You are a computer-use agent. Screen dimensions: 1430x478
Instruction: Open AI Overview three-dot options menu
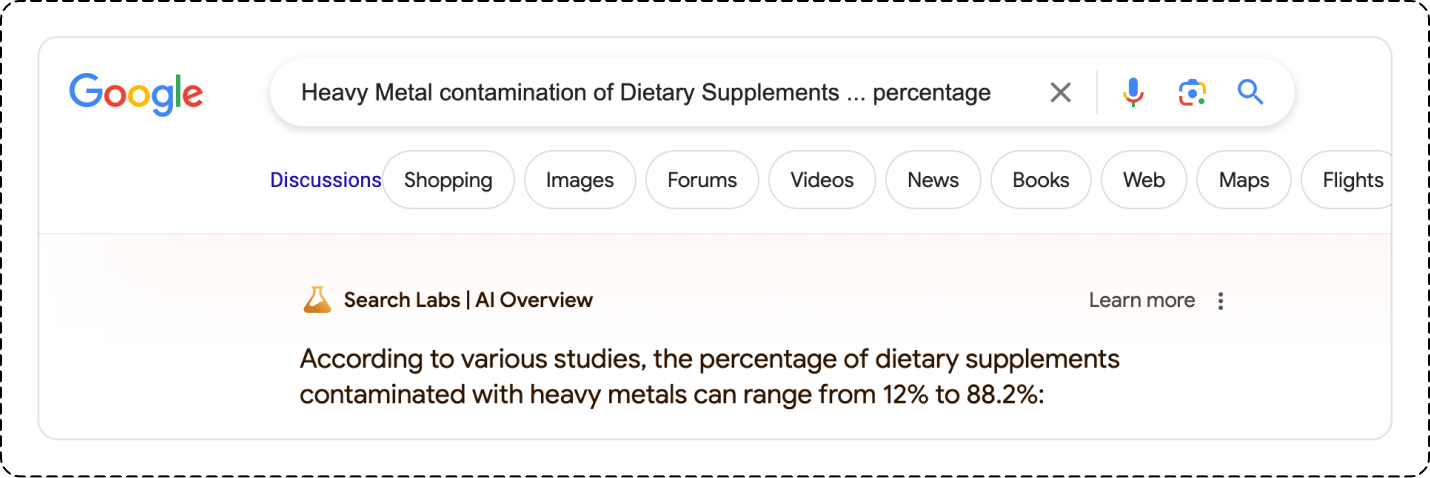[x=1220, y=300]
